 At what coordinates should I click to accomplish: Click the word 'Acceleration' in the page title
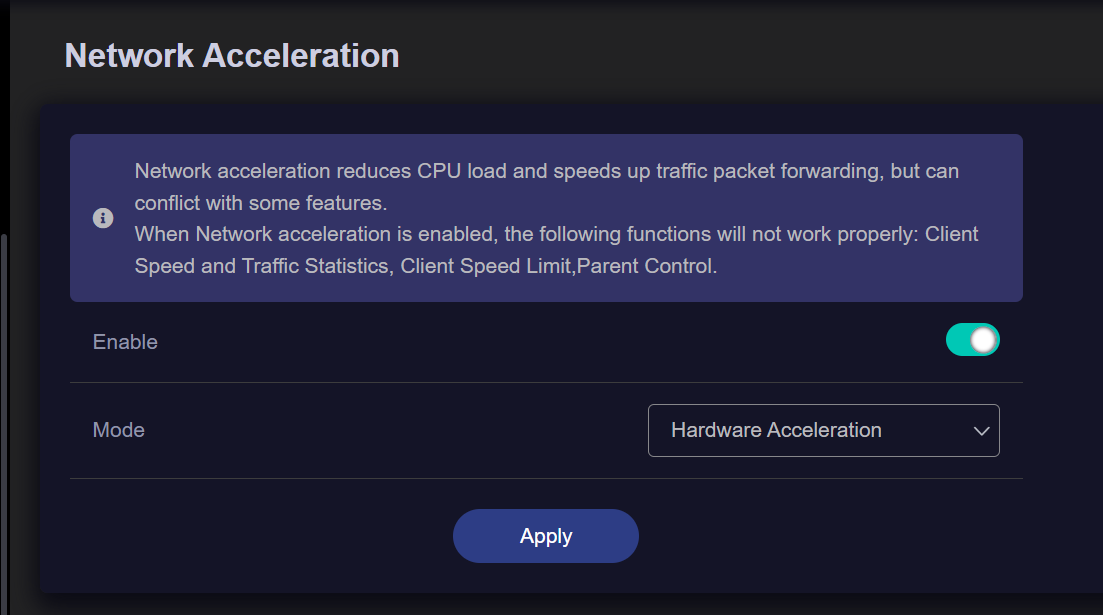point(301,56)
